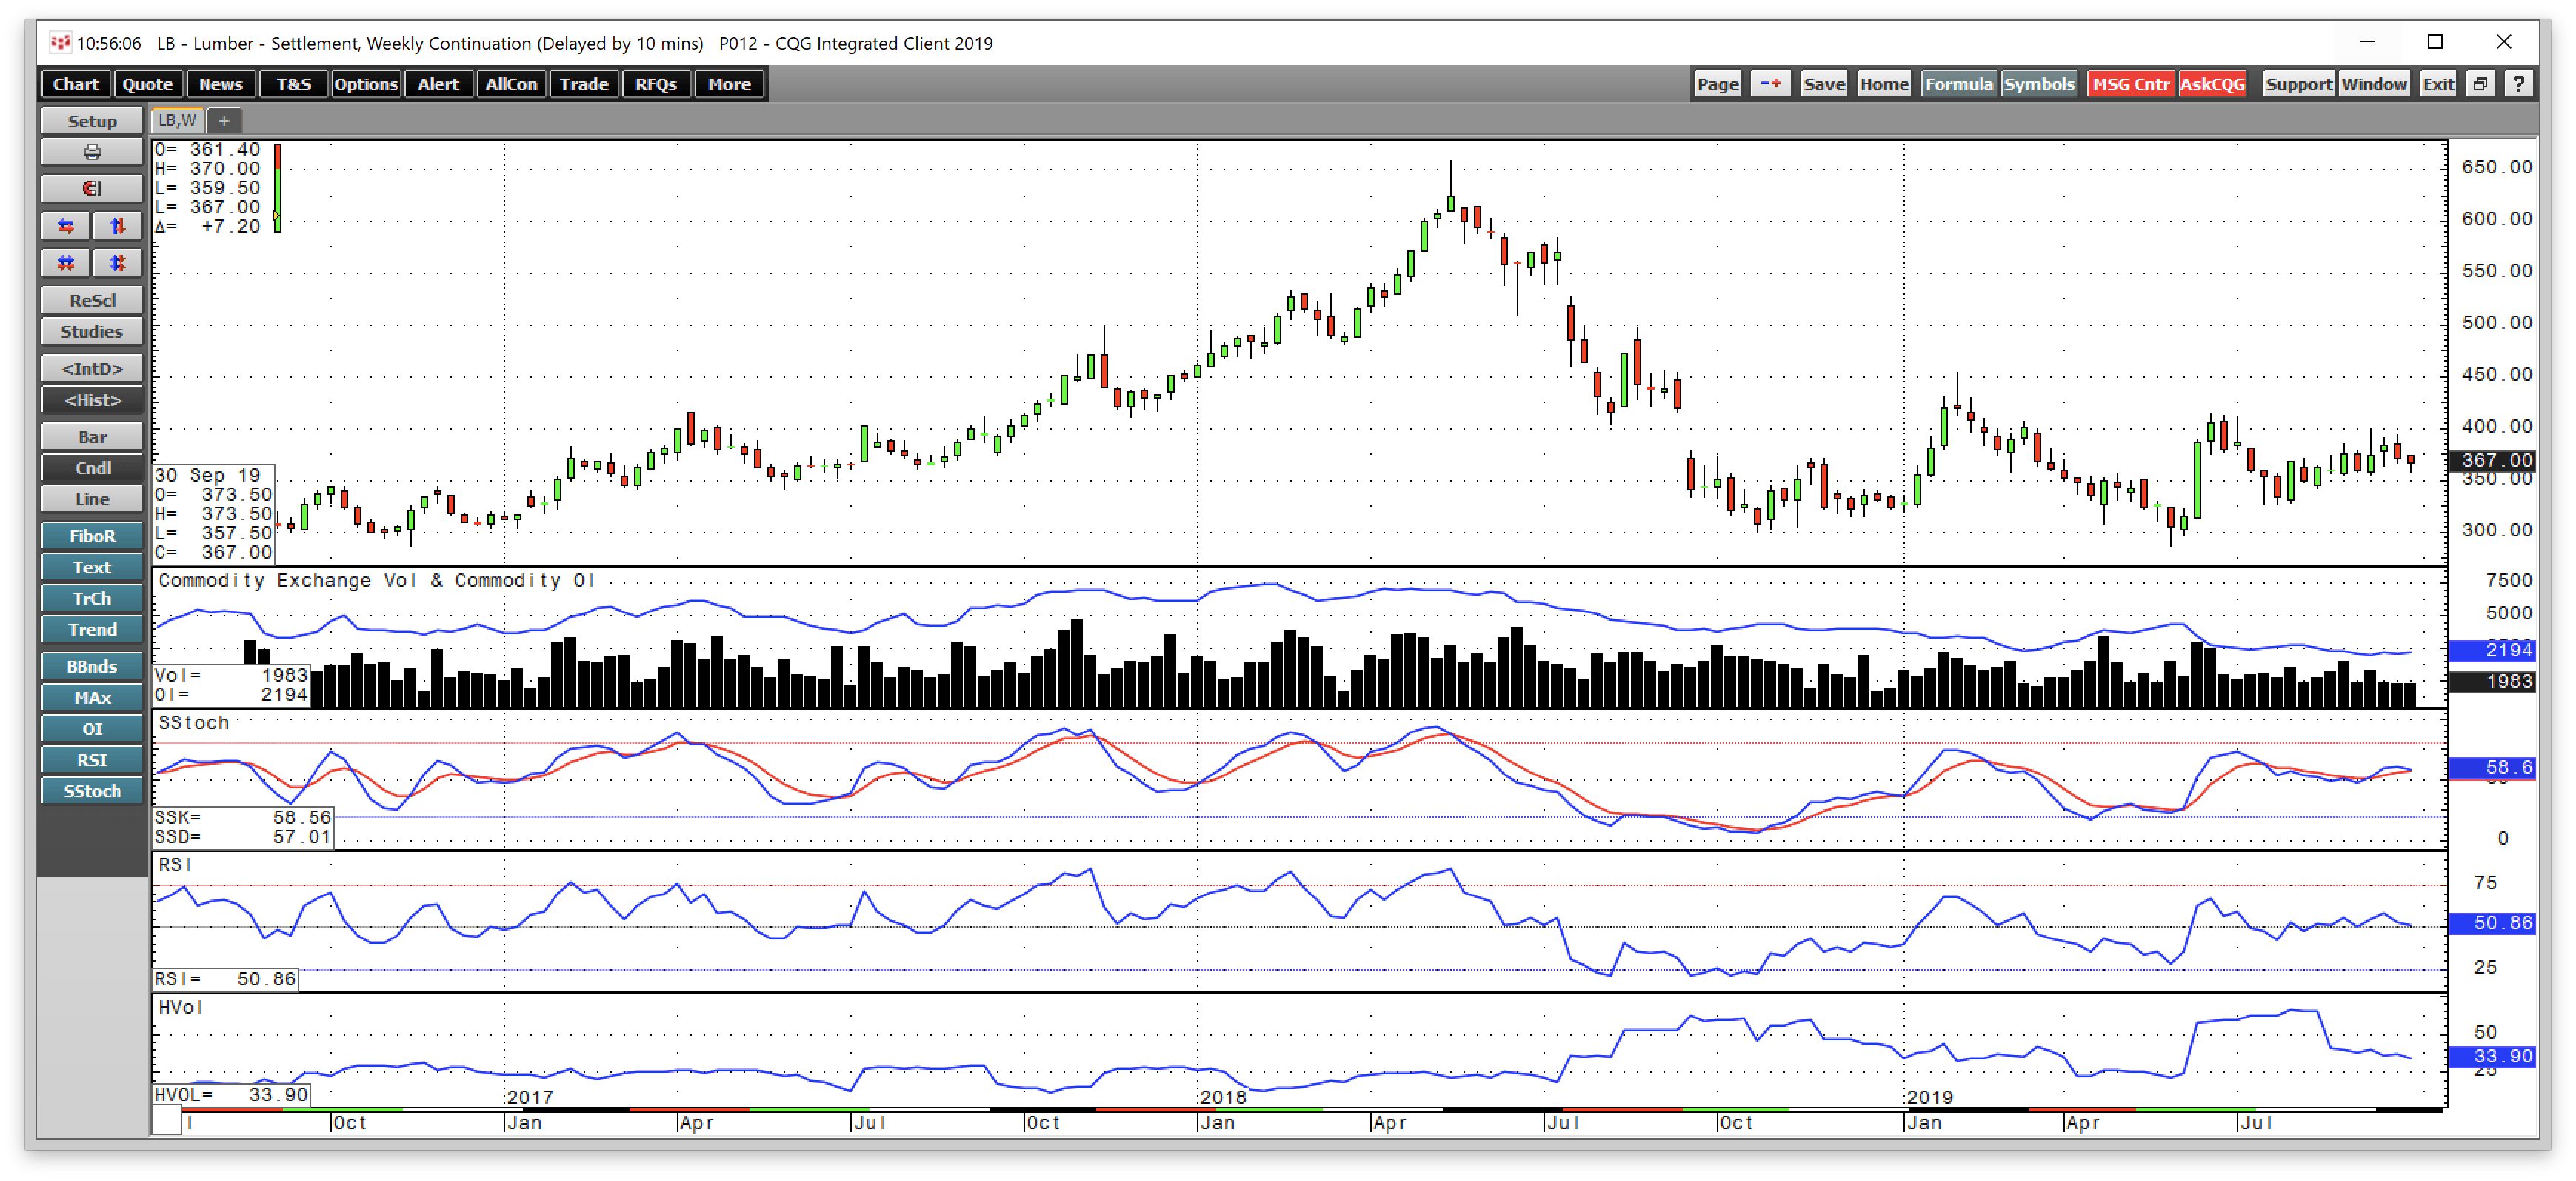Open the Studies list
This screenshot has width=2576, height=1181.
[x=91, y=331]
